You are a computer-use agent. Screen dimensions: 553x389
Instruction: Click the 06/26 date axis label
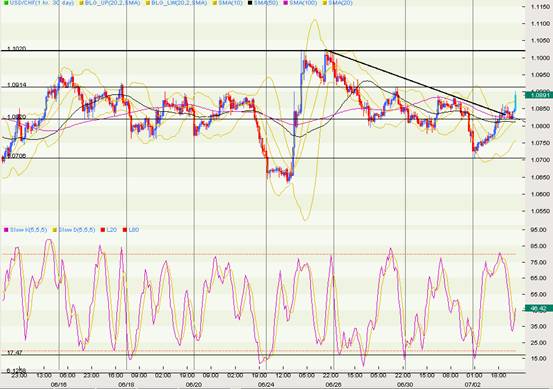[x=333, y=384]
